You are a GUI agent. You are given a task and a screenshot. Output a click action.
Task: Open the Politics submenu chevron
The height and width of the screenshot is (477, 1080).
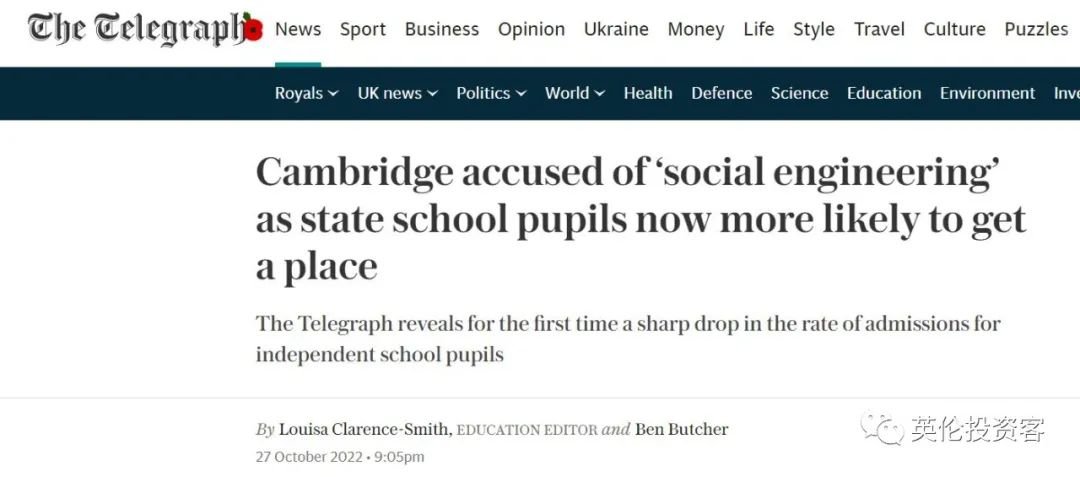pos(520,94)
